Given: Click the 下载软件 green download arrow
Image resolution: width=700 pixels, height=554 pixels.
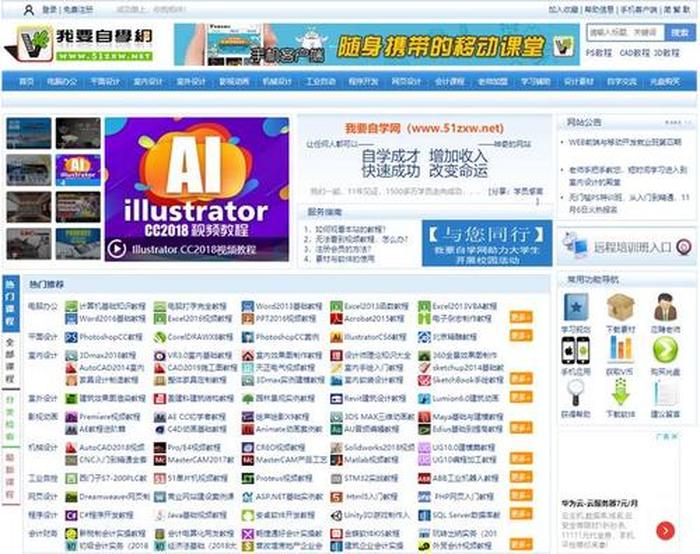Looking at the screenshot, I should tap(621, 393).
